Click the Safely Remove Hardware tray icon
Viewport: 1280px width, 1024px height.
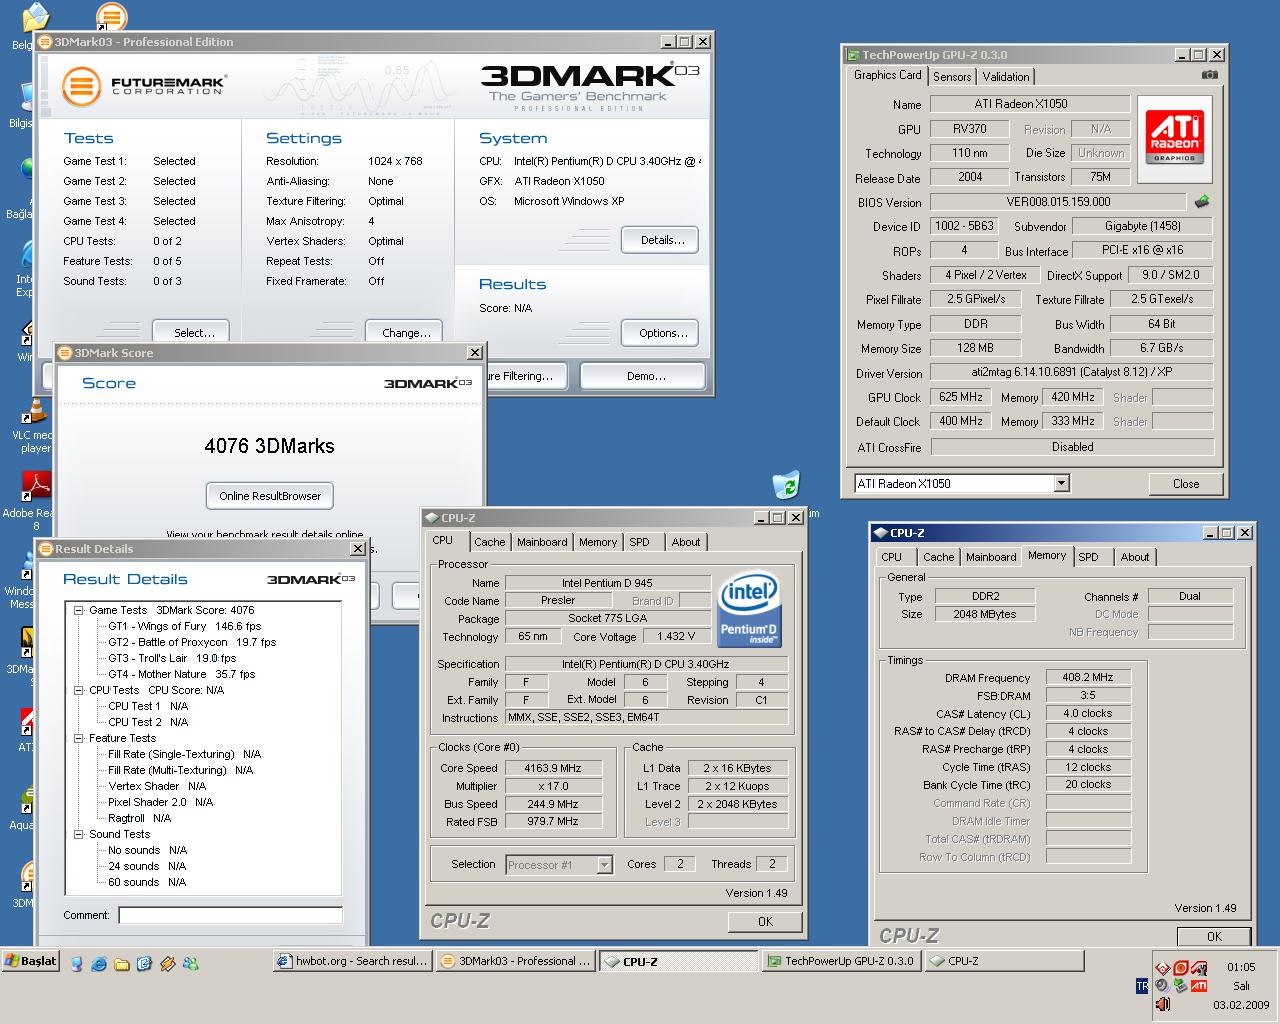(x=1180, y=986)
